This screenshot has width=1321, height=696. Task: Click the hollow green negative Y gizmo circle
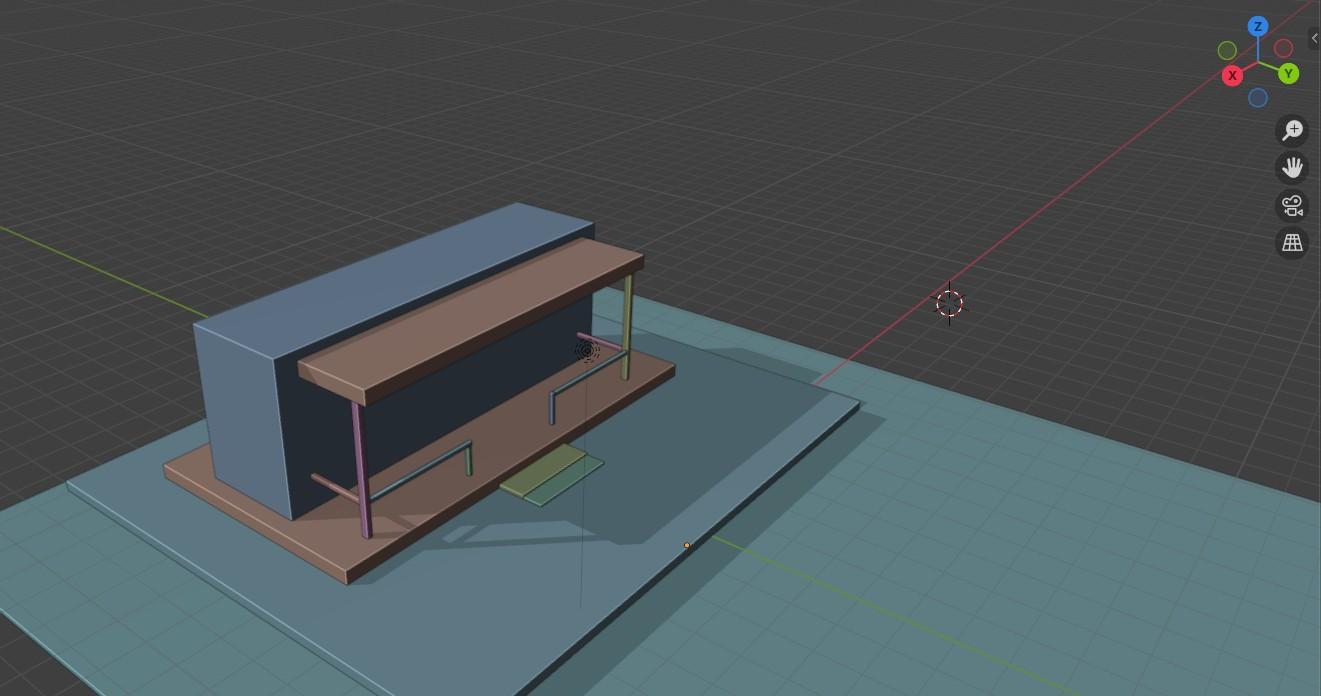(1227, 50)
